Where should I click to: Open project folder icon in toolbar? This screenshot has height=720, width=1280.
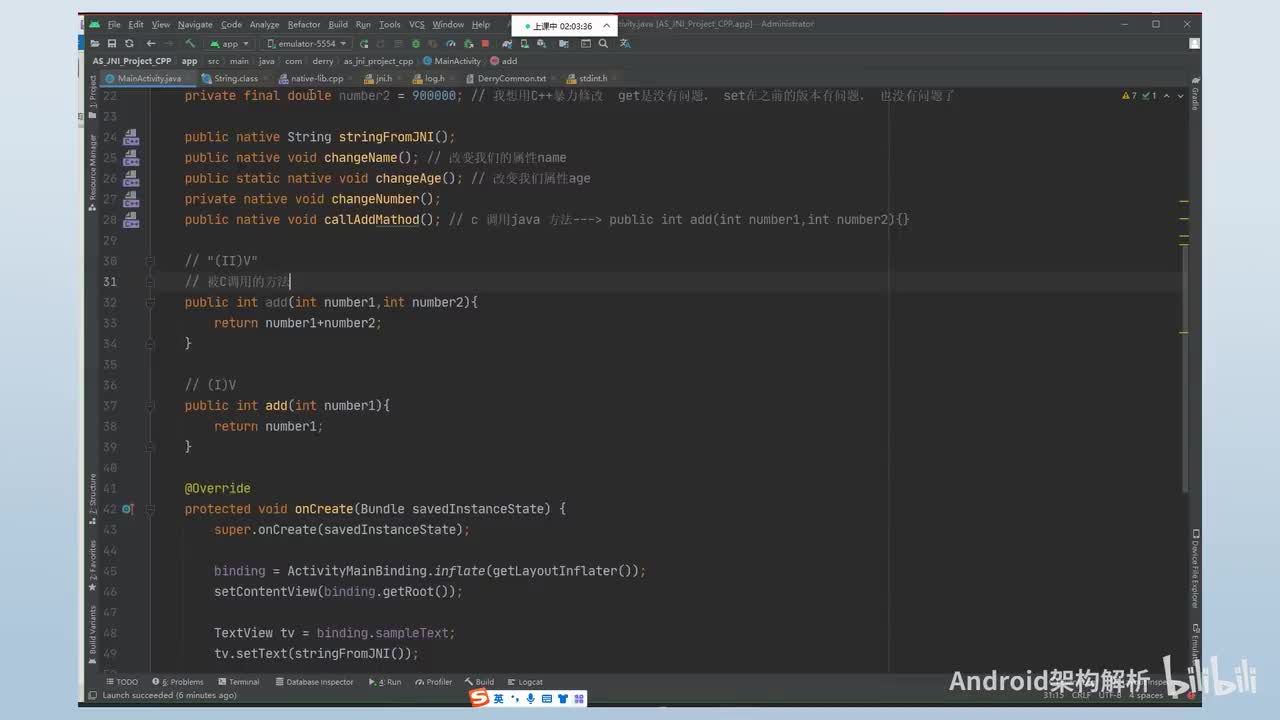(95, 44)
